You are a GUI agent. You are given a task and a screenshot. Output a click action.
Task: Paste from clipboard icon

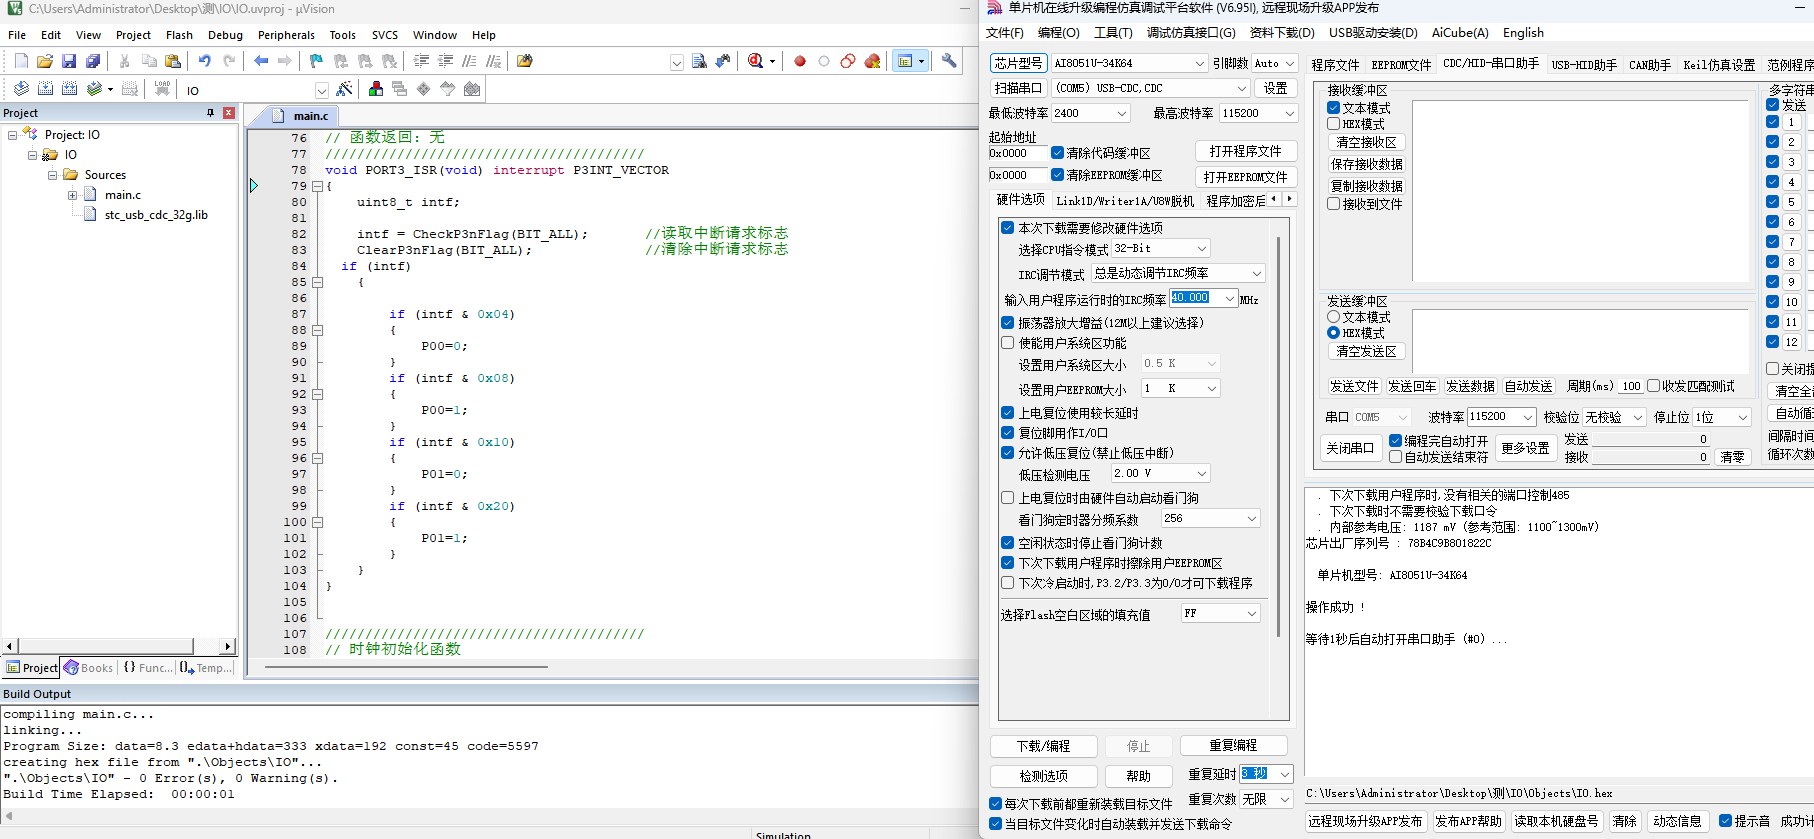click(173, 62)
